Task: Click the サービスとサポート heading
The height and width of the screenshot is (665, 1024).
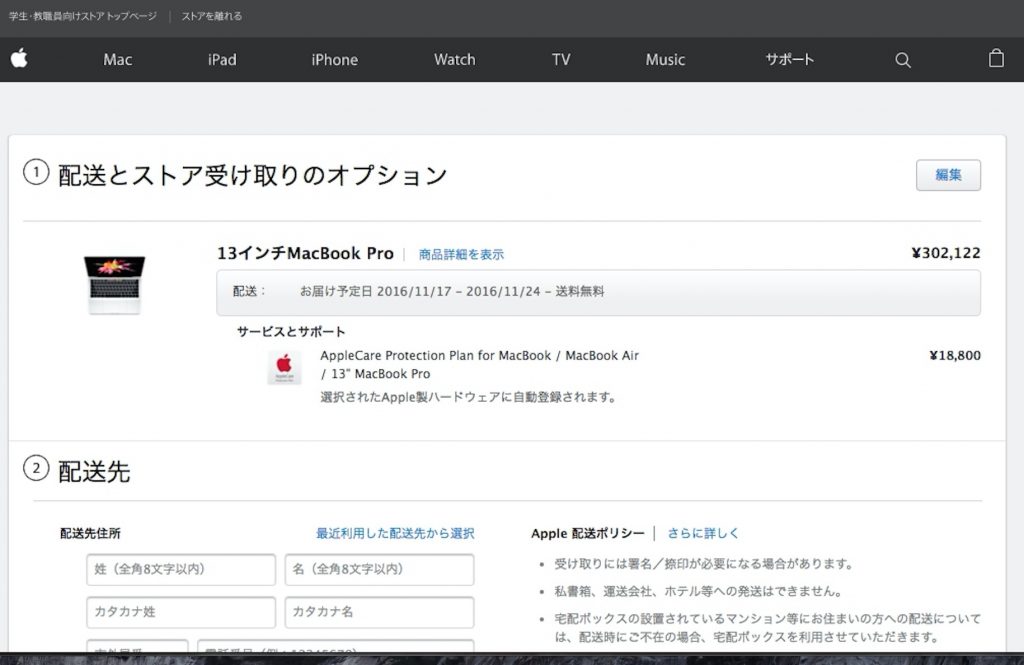Action: (291, 332)
